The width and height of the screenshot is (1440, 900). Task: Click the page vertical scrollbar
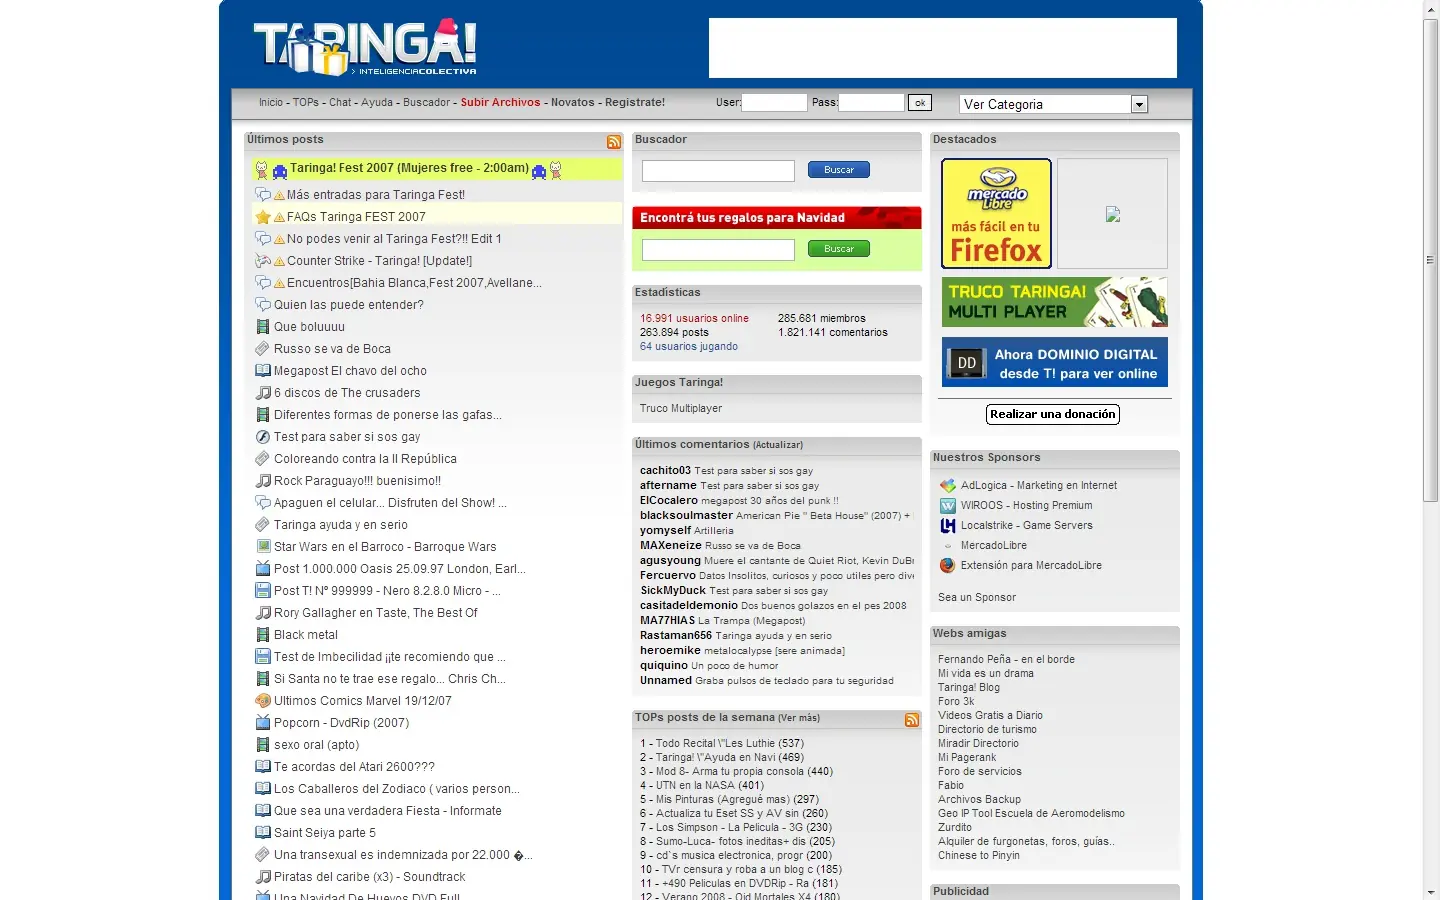click(1431, 260)
